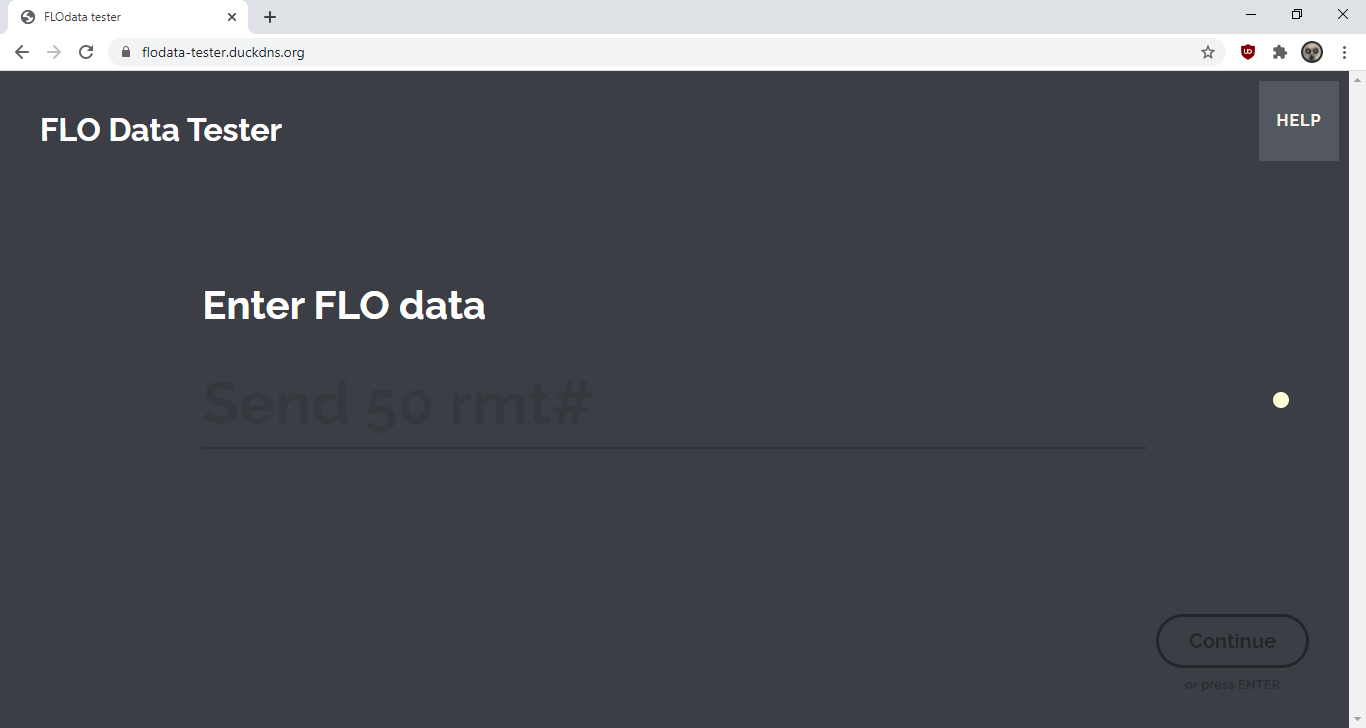Screen dimensions: 1366x728
Task: Open the Chrome three-dot menu
Action: tap(1344, 52)
